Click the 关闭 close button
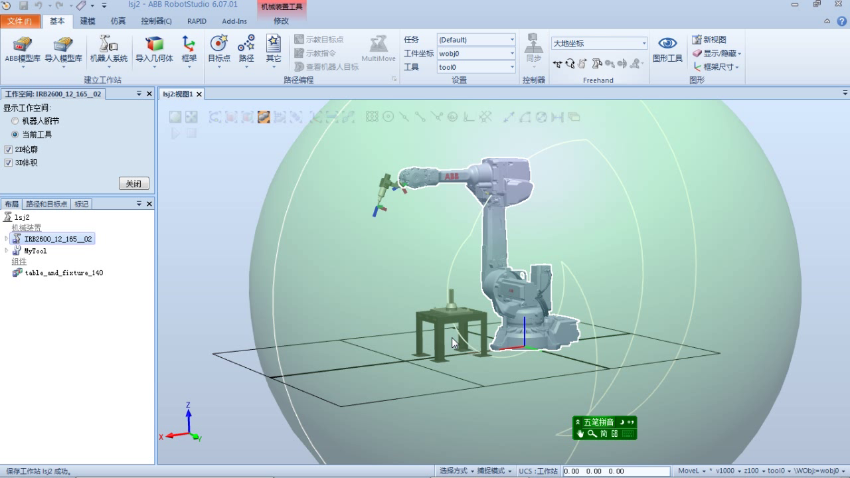Image resolution: width=850 pixels, height=478 pixels. point(134,184)
